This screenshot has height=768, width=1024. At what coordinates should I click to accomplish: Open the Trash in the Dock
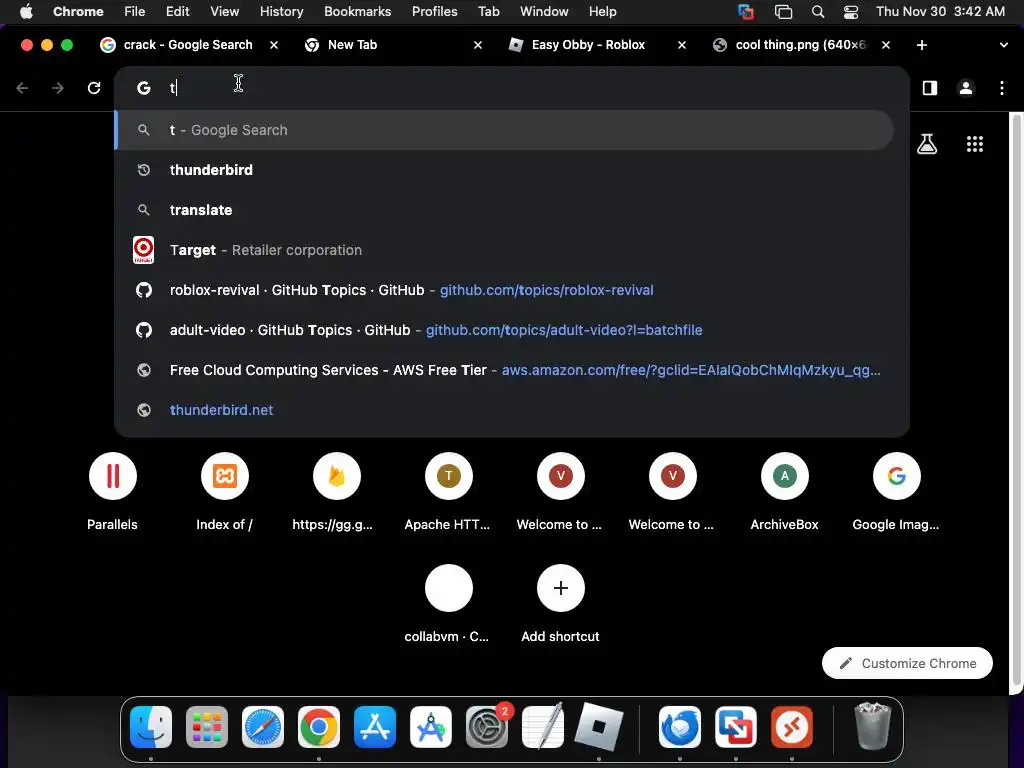(872, 727)
